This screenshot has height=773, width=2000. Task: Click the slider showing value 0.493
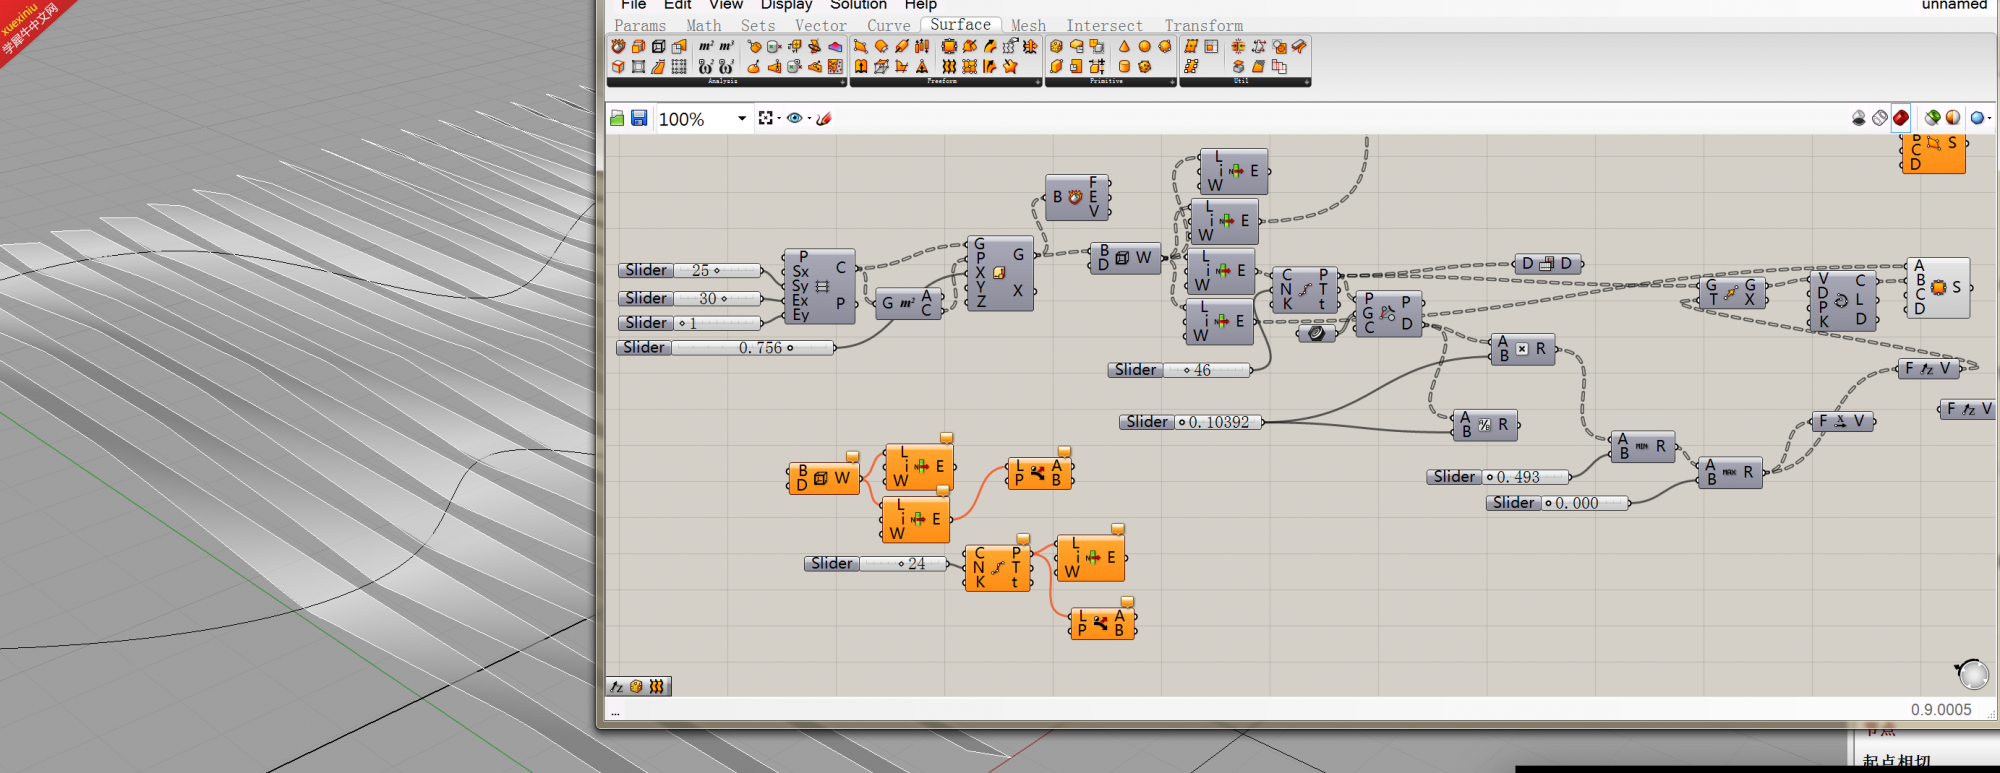click(1498, 477)
